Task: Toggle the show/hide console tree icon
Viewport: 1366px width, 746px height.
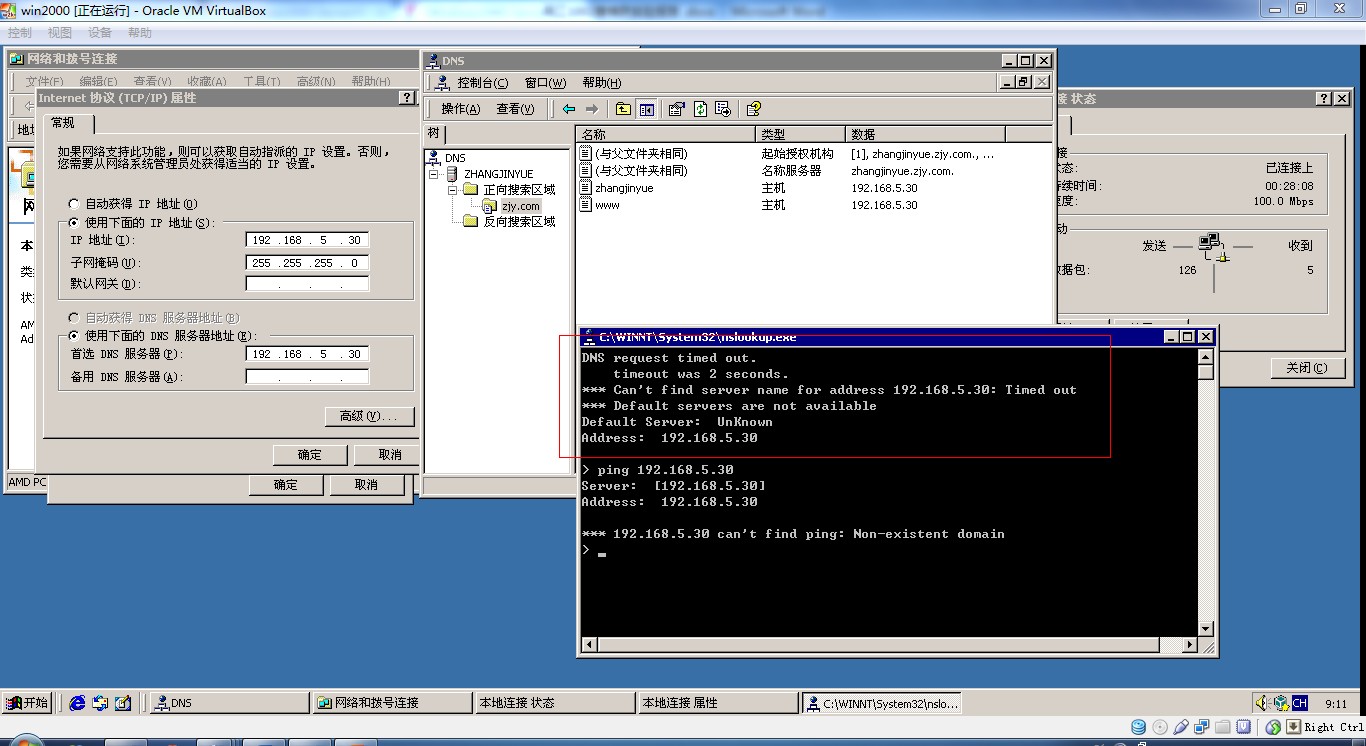Action: [646, 109]
